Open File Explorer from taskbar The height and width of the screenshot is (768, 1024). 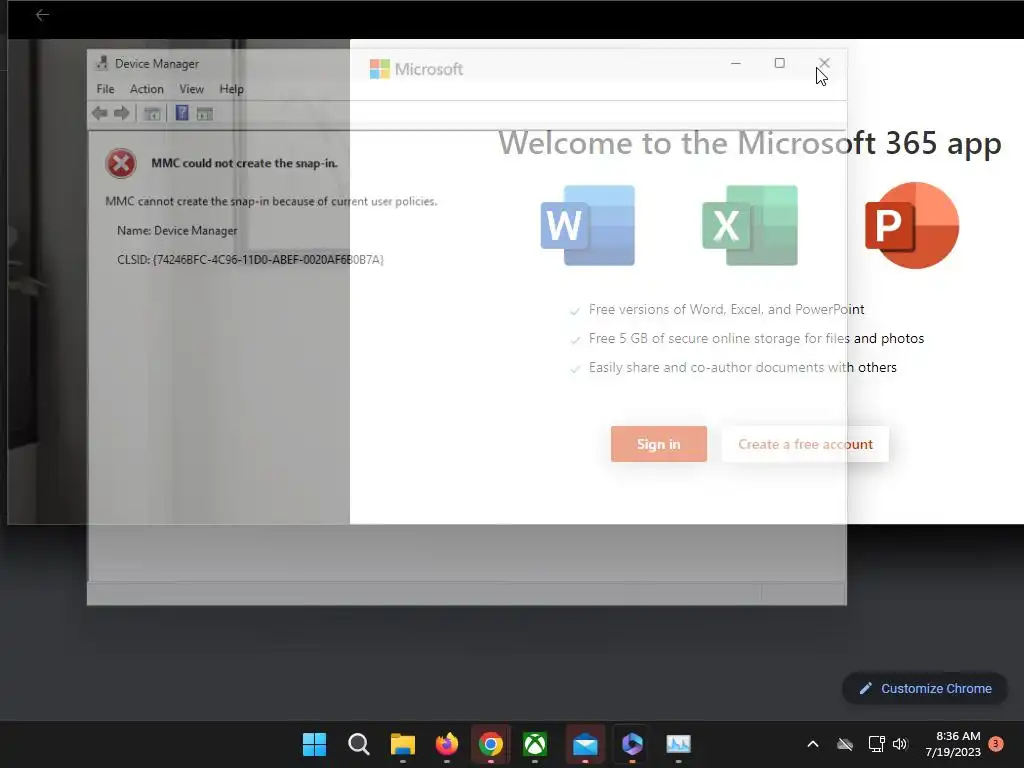pyautogui.click(x=403, y=744)
